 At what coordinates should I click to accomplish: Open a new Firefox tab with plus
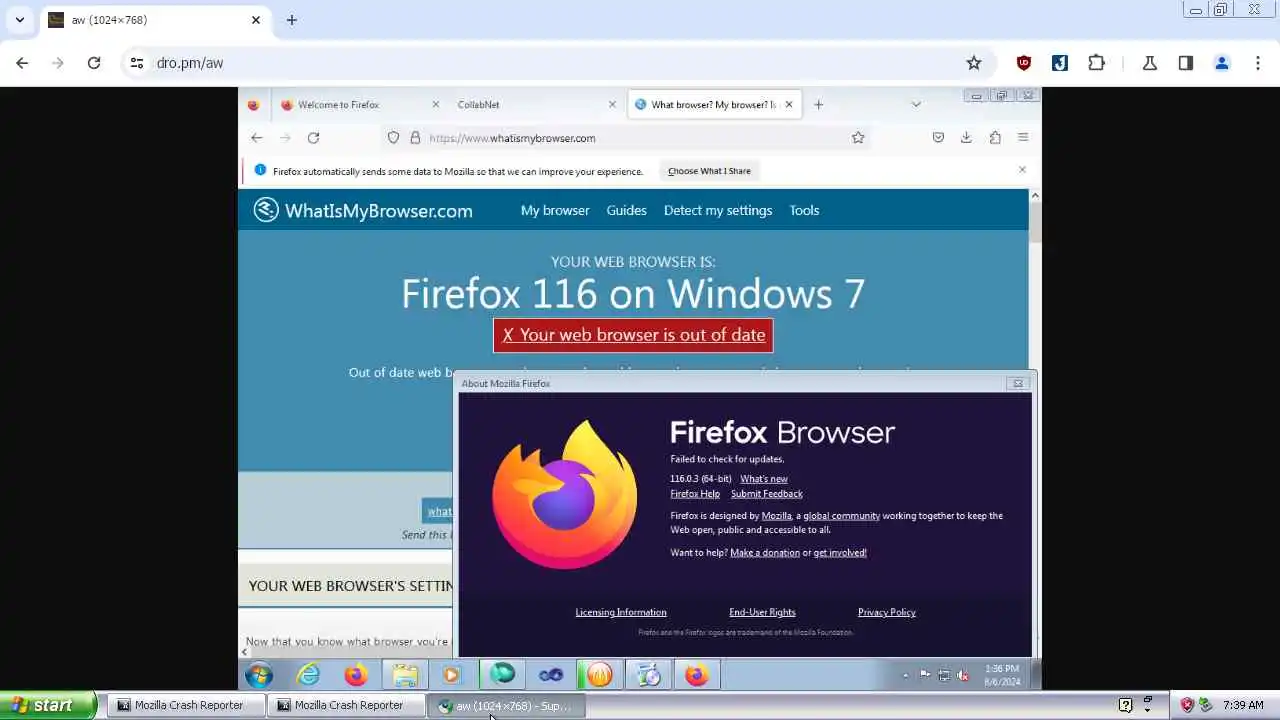[818, 105]
